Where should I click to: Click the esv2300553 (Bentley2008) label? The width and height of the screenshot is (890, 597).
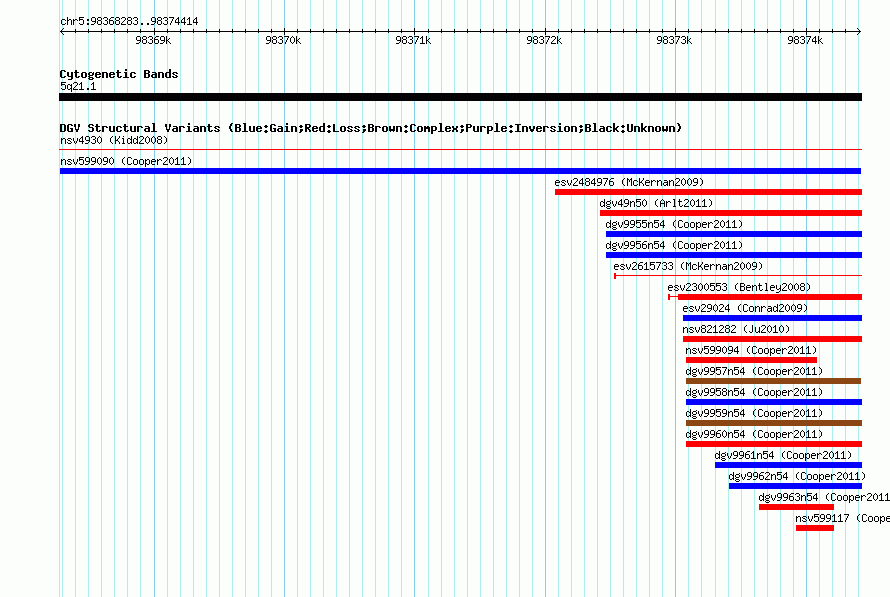pyautogui.click(x=739, y=287)
